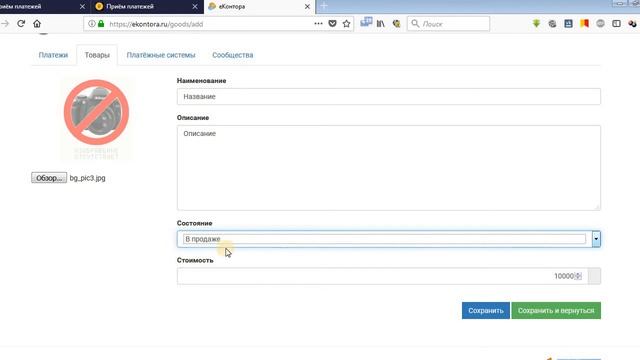Click the Обзор file browse button
The image size is (640, 360).
(49, 178)
